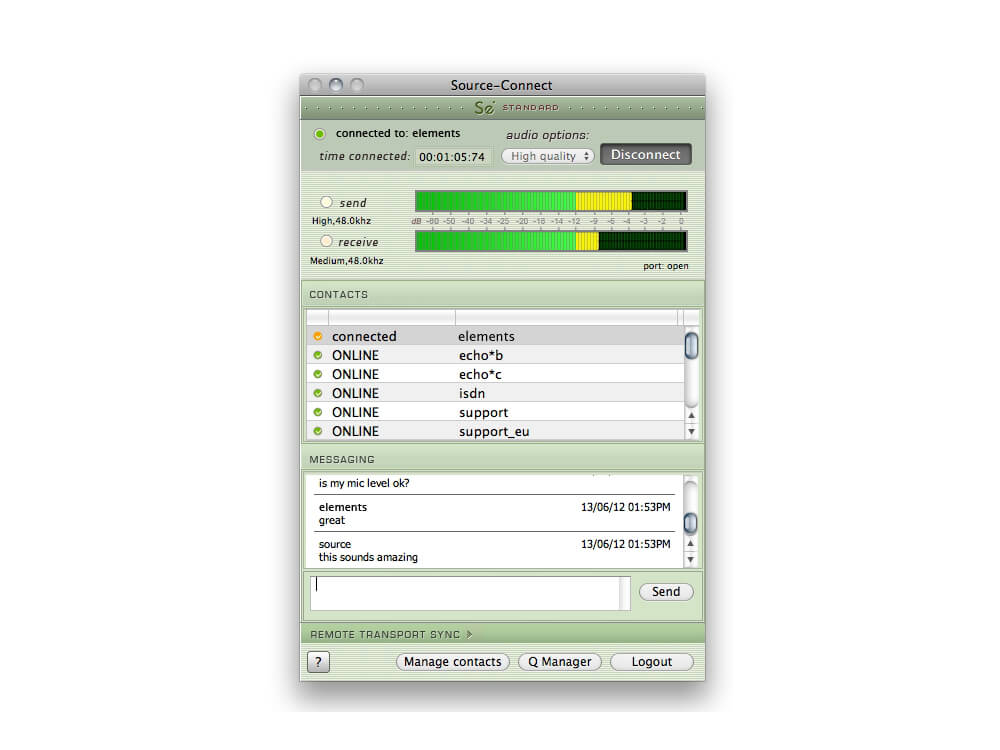Click the contacts name column header

[x=566, y=317]
